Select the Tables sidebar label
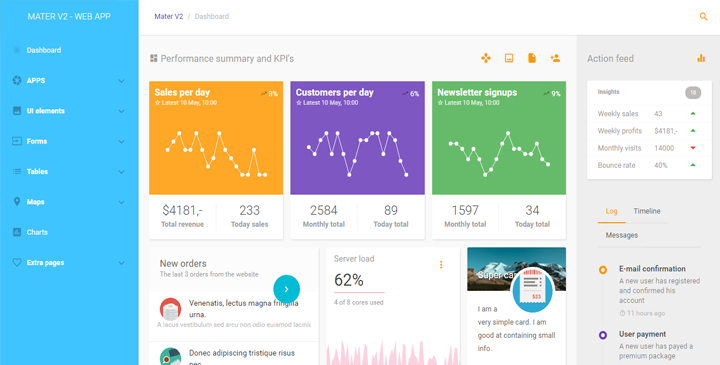Viewport: 720px width, 365px height. coord(37,171)
